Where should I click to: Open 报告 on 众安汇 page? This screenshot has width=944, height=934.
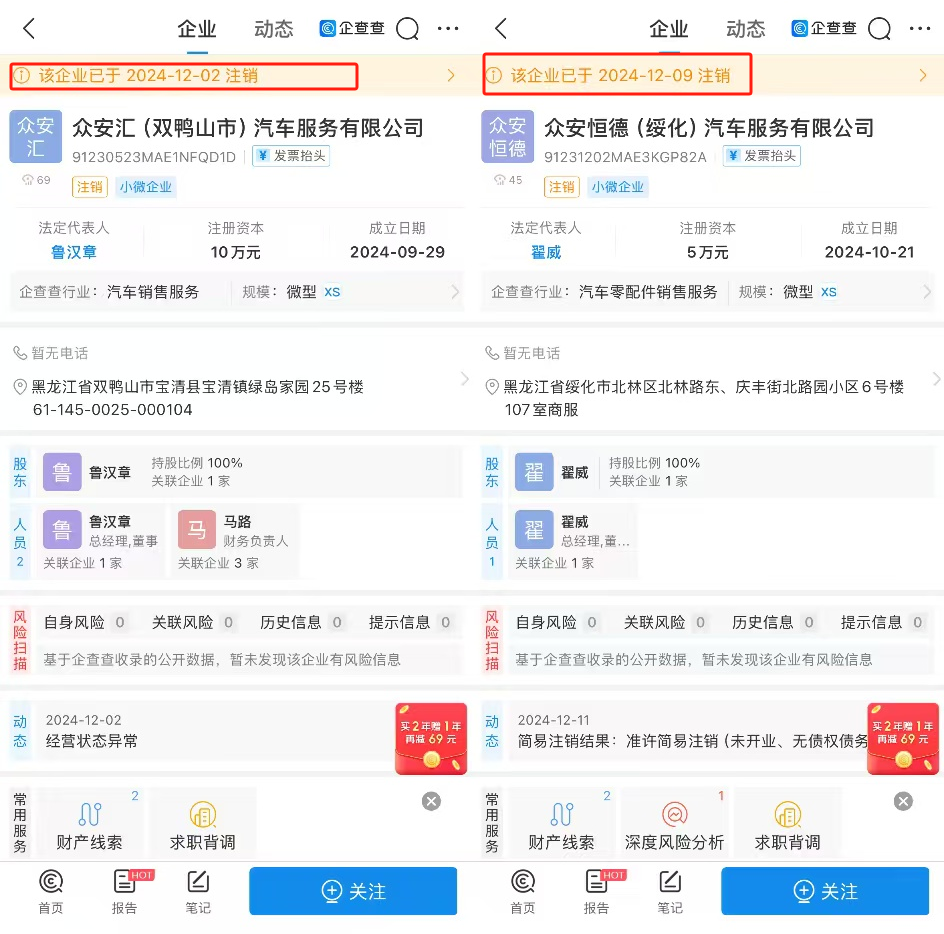coord(125,892)
